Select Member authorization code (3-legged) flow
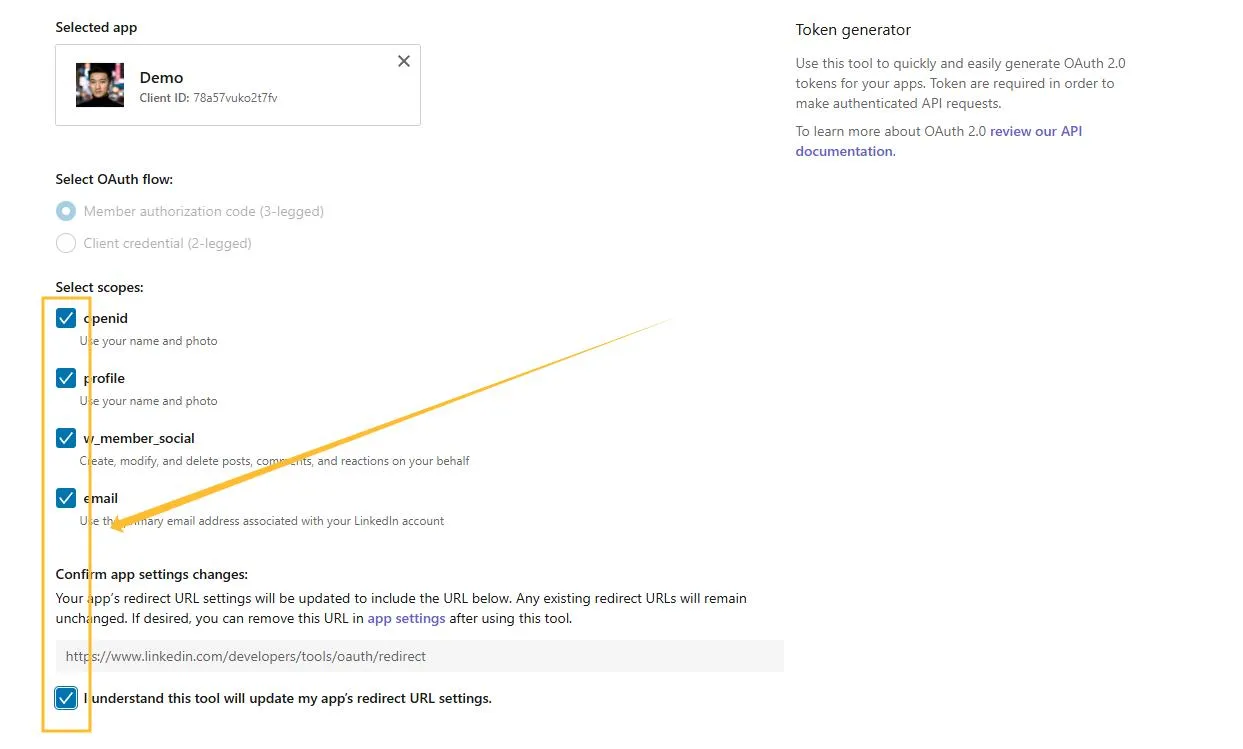 (x=65, y=211)
